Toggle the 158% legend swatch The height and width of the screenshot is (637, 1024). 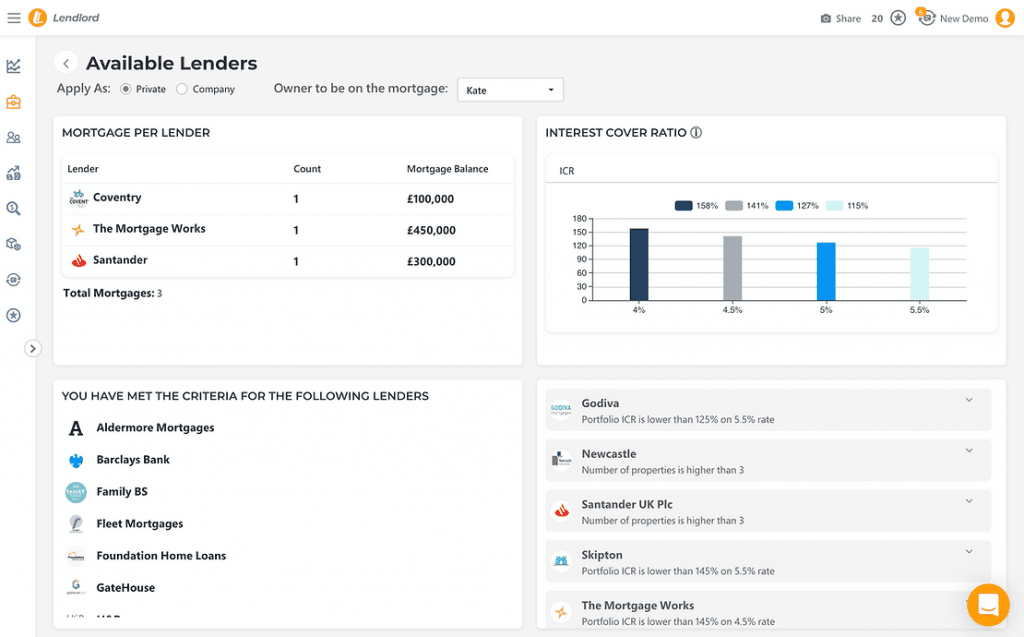click(683, 206)
